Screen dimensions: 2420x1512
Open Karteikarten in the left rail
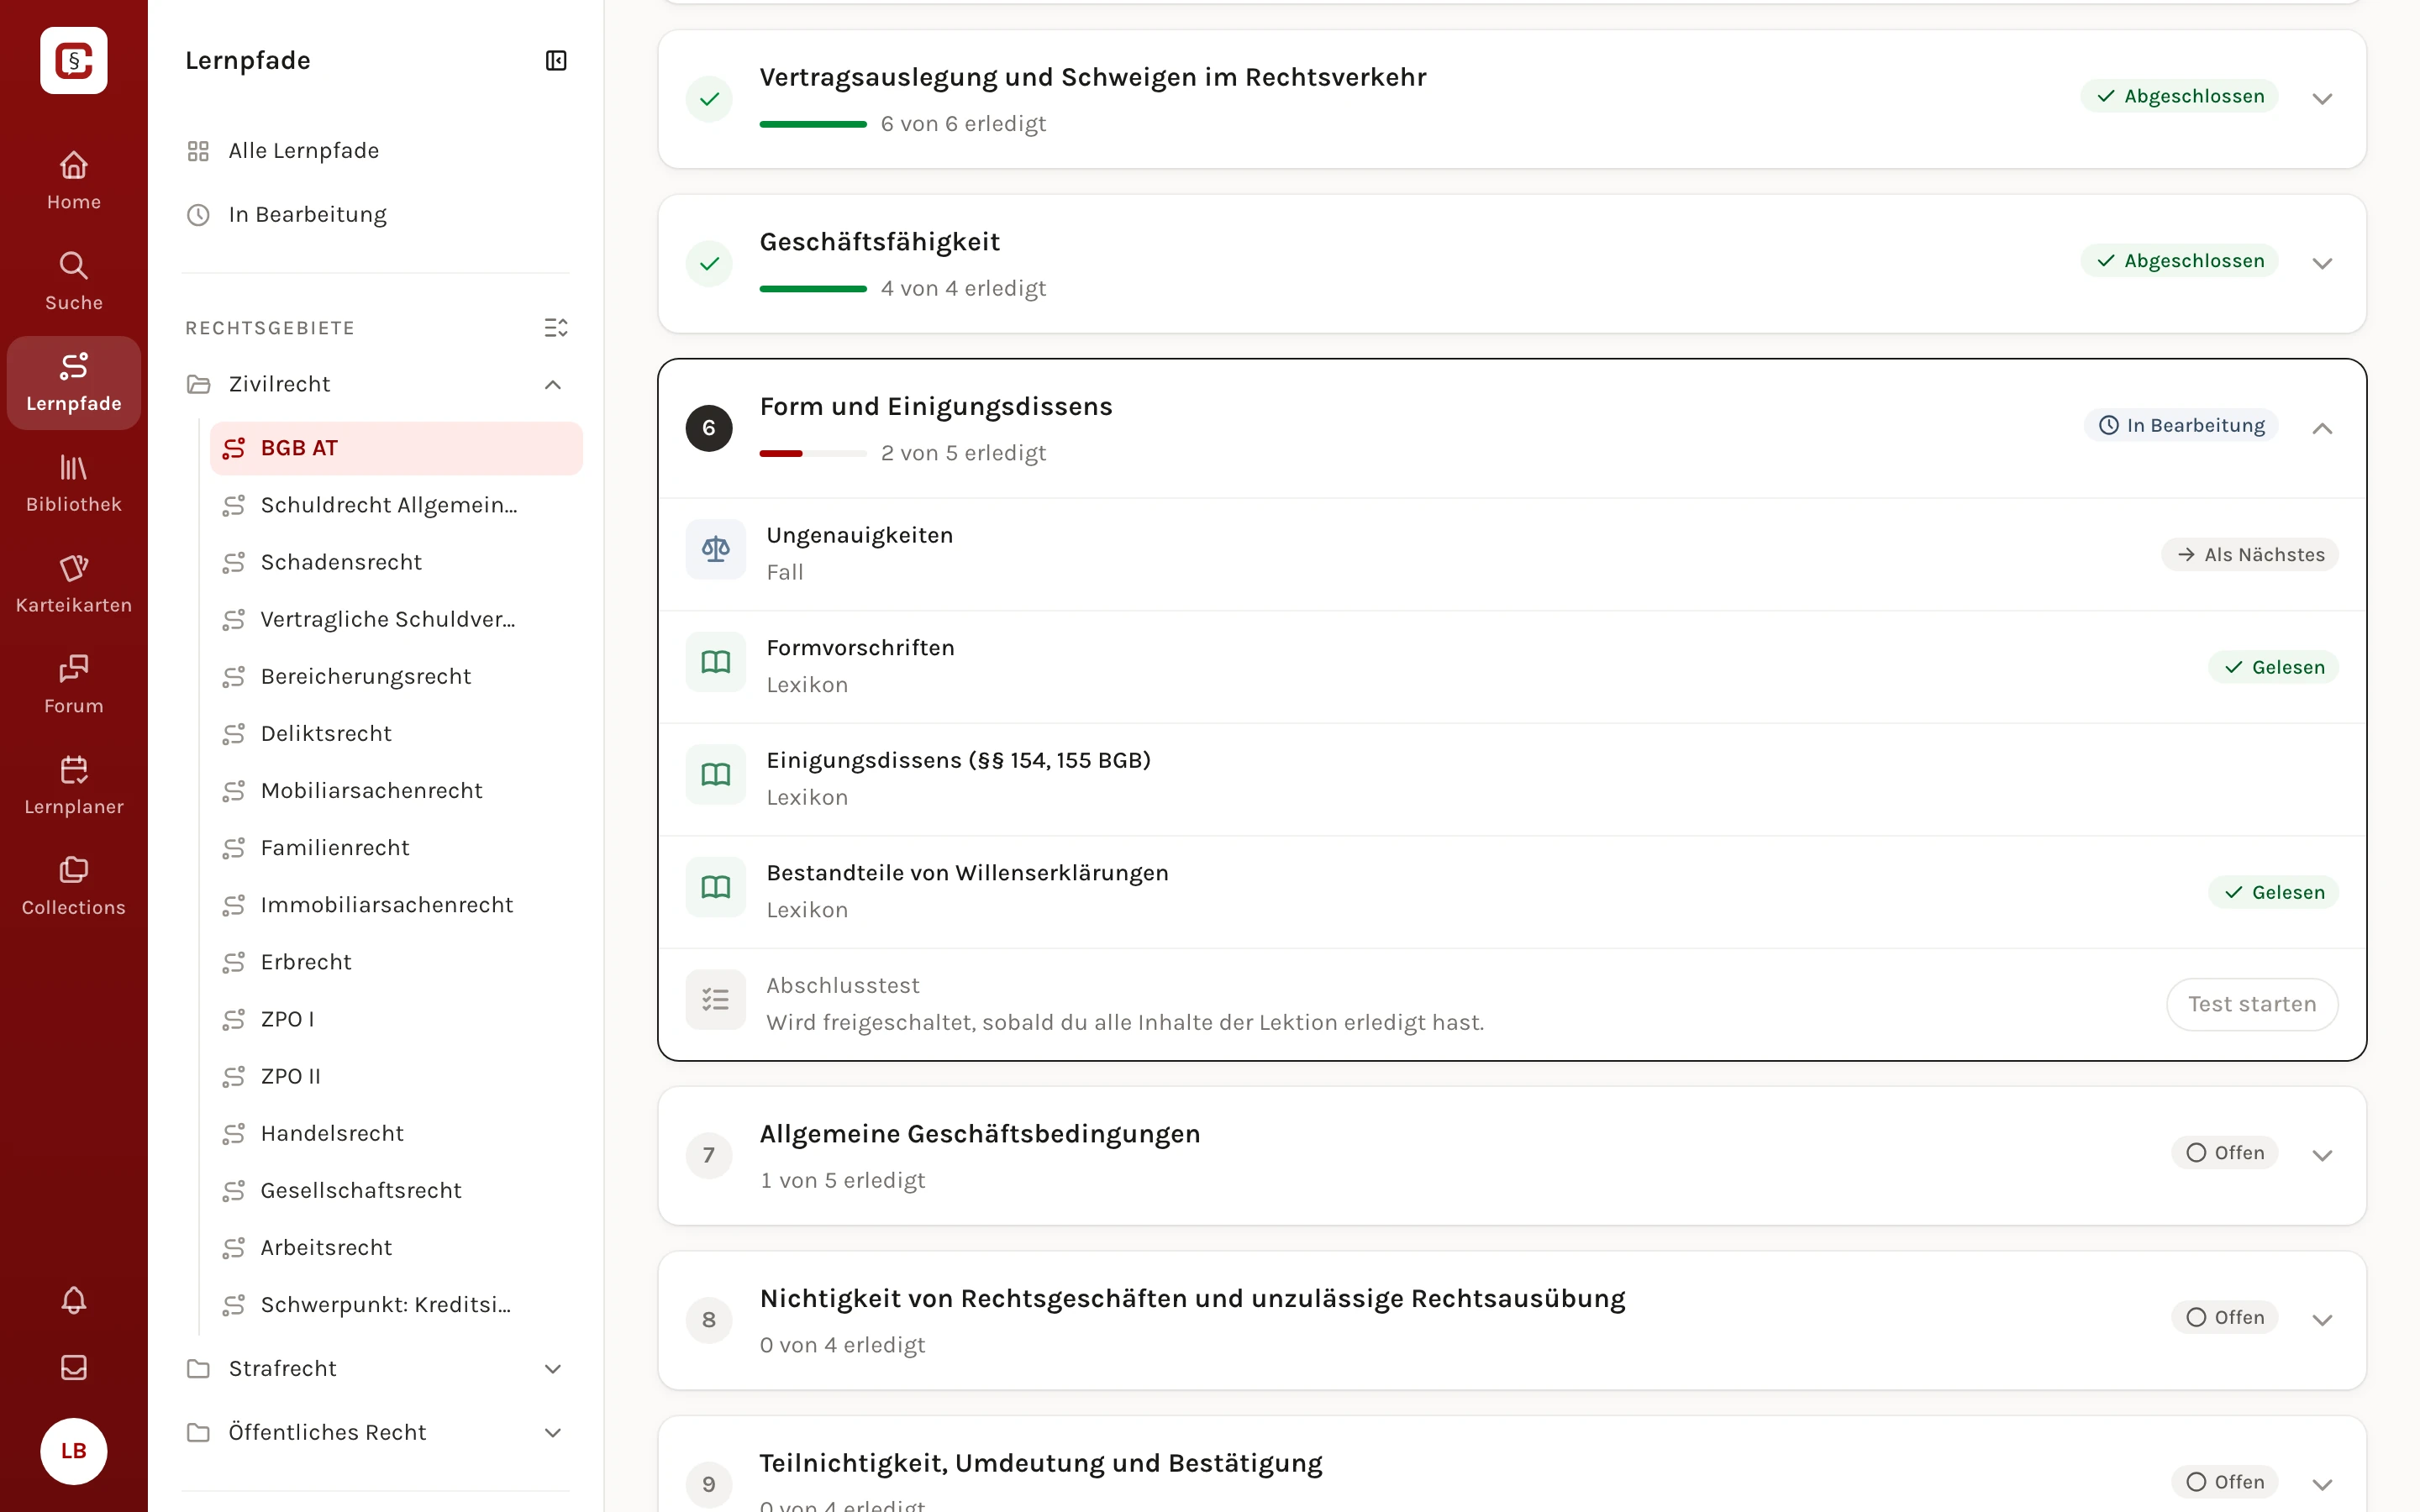[73, 584]
